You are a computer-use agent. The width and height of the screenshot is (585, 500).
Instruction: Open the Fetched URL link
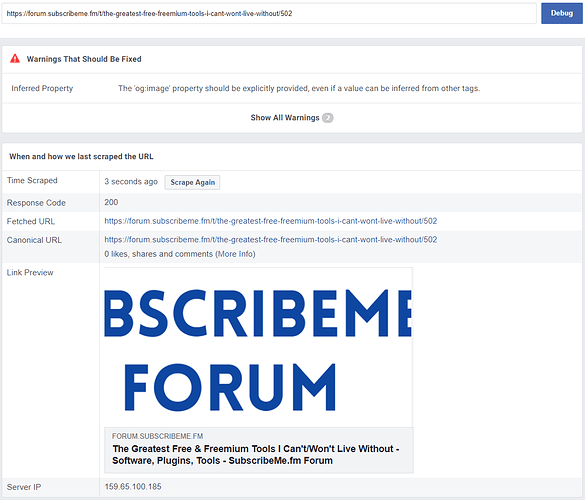[270, 221]
